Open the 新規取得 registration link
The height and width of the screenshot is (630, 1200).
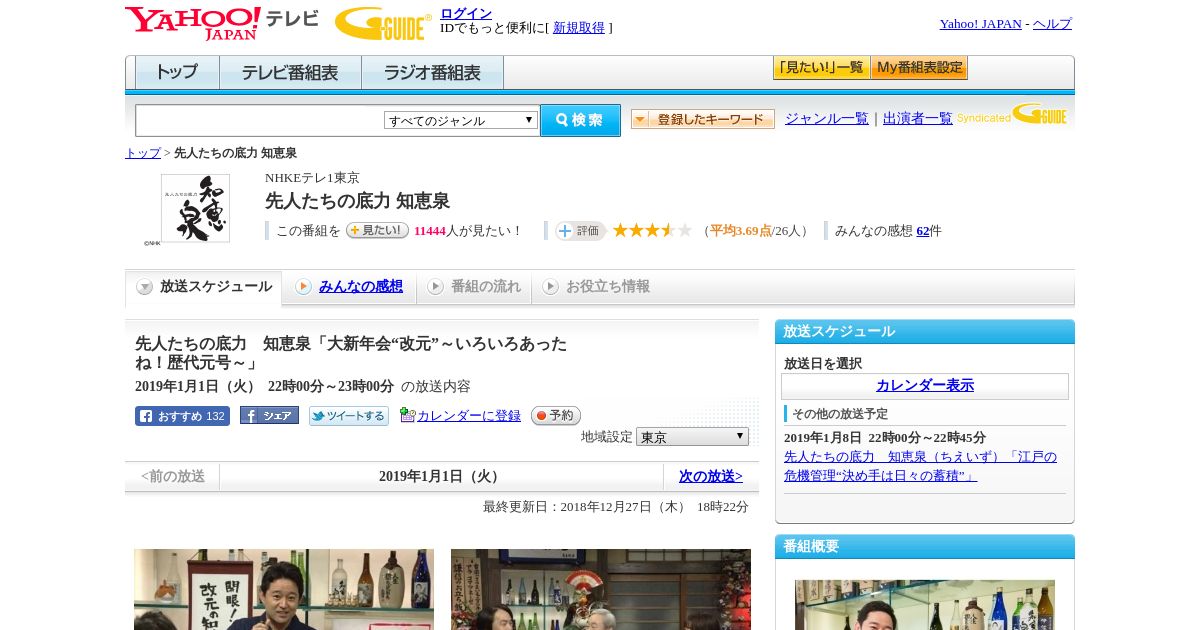click(579, 28)
